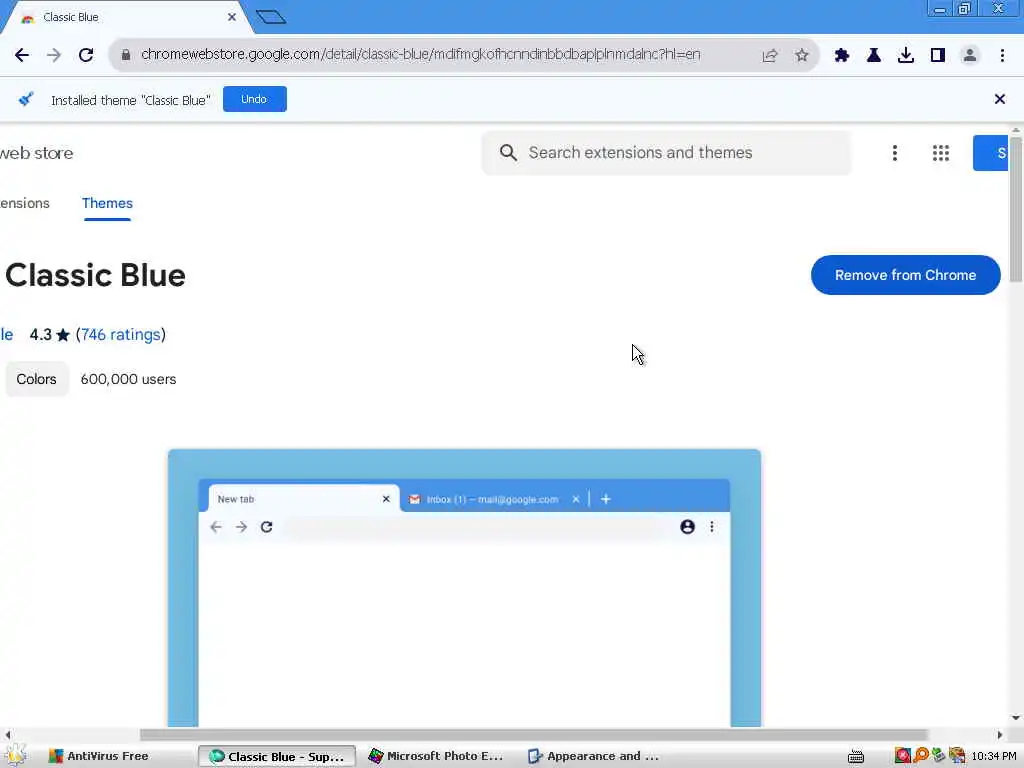Open Web Store more options menu
The image size is (1024, 768).
tap(895, 153)
